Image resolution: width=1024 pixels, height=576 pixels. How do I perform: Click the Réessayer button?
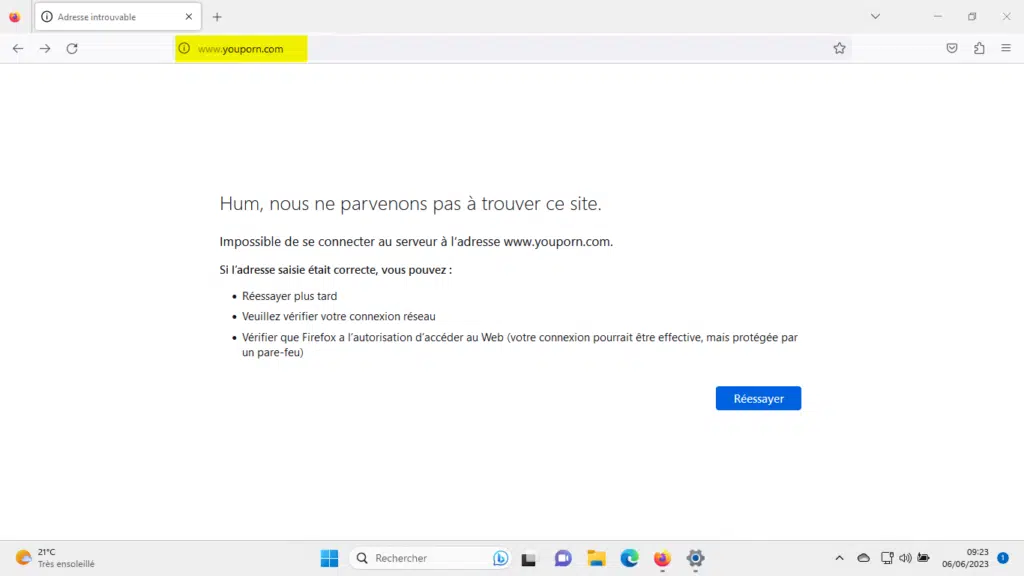758,398
